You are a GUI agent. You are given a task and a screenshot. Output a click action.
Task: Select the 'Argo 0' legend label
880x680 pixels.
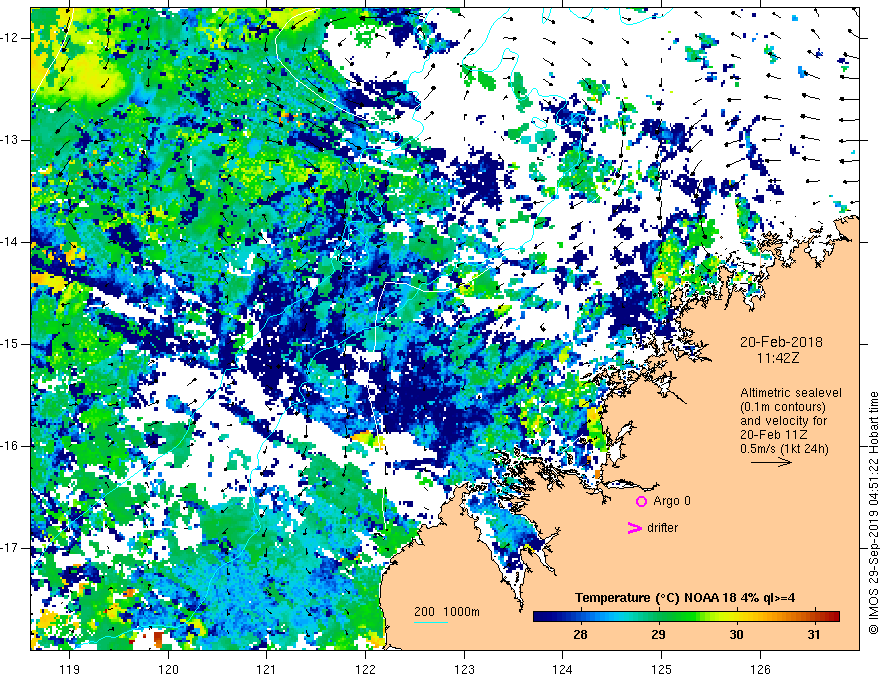coord(673,501)
